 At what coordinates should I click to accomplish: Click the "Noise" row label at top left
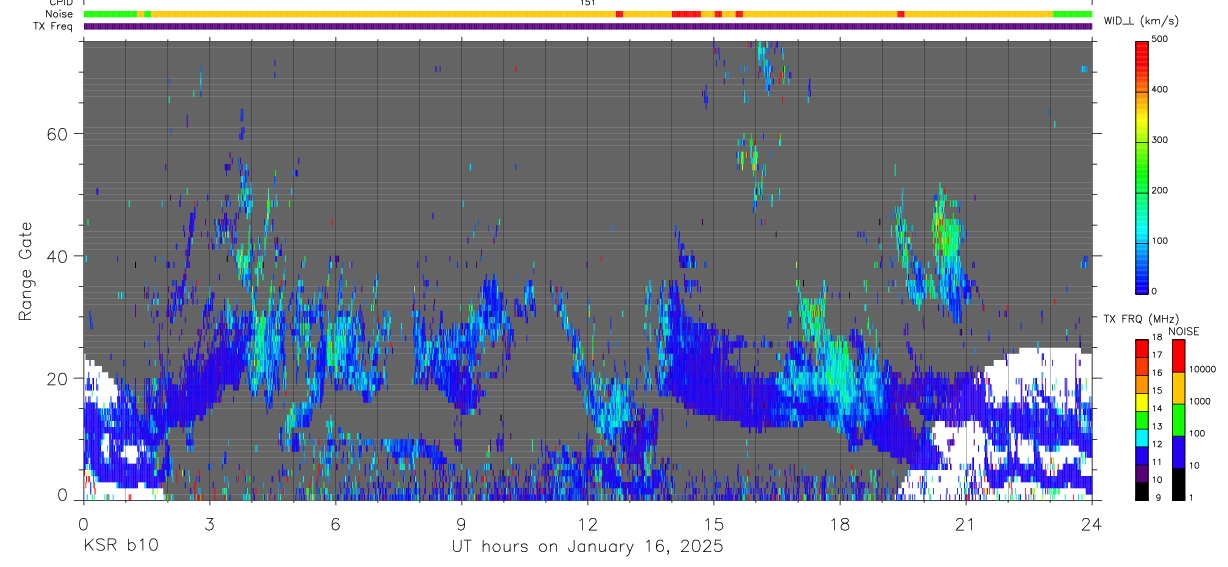tap(59, 14)
